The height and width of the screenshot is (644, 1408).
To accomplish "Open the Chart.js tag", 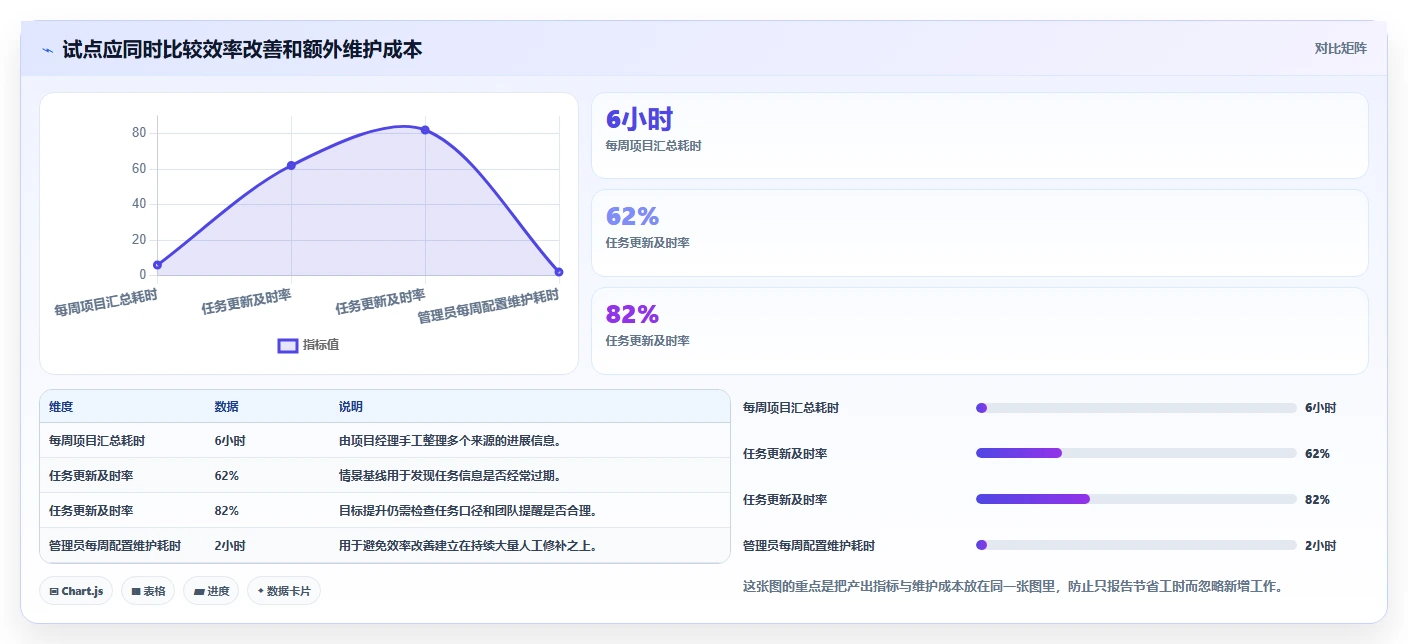I will point(76,591).
